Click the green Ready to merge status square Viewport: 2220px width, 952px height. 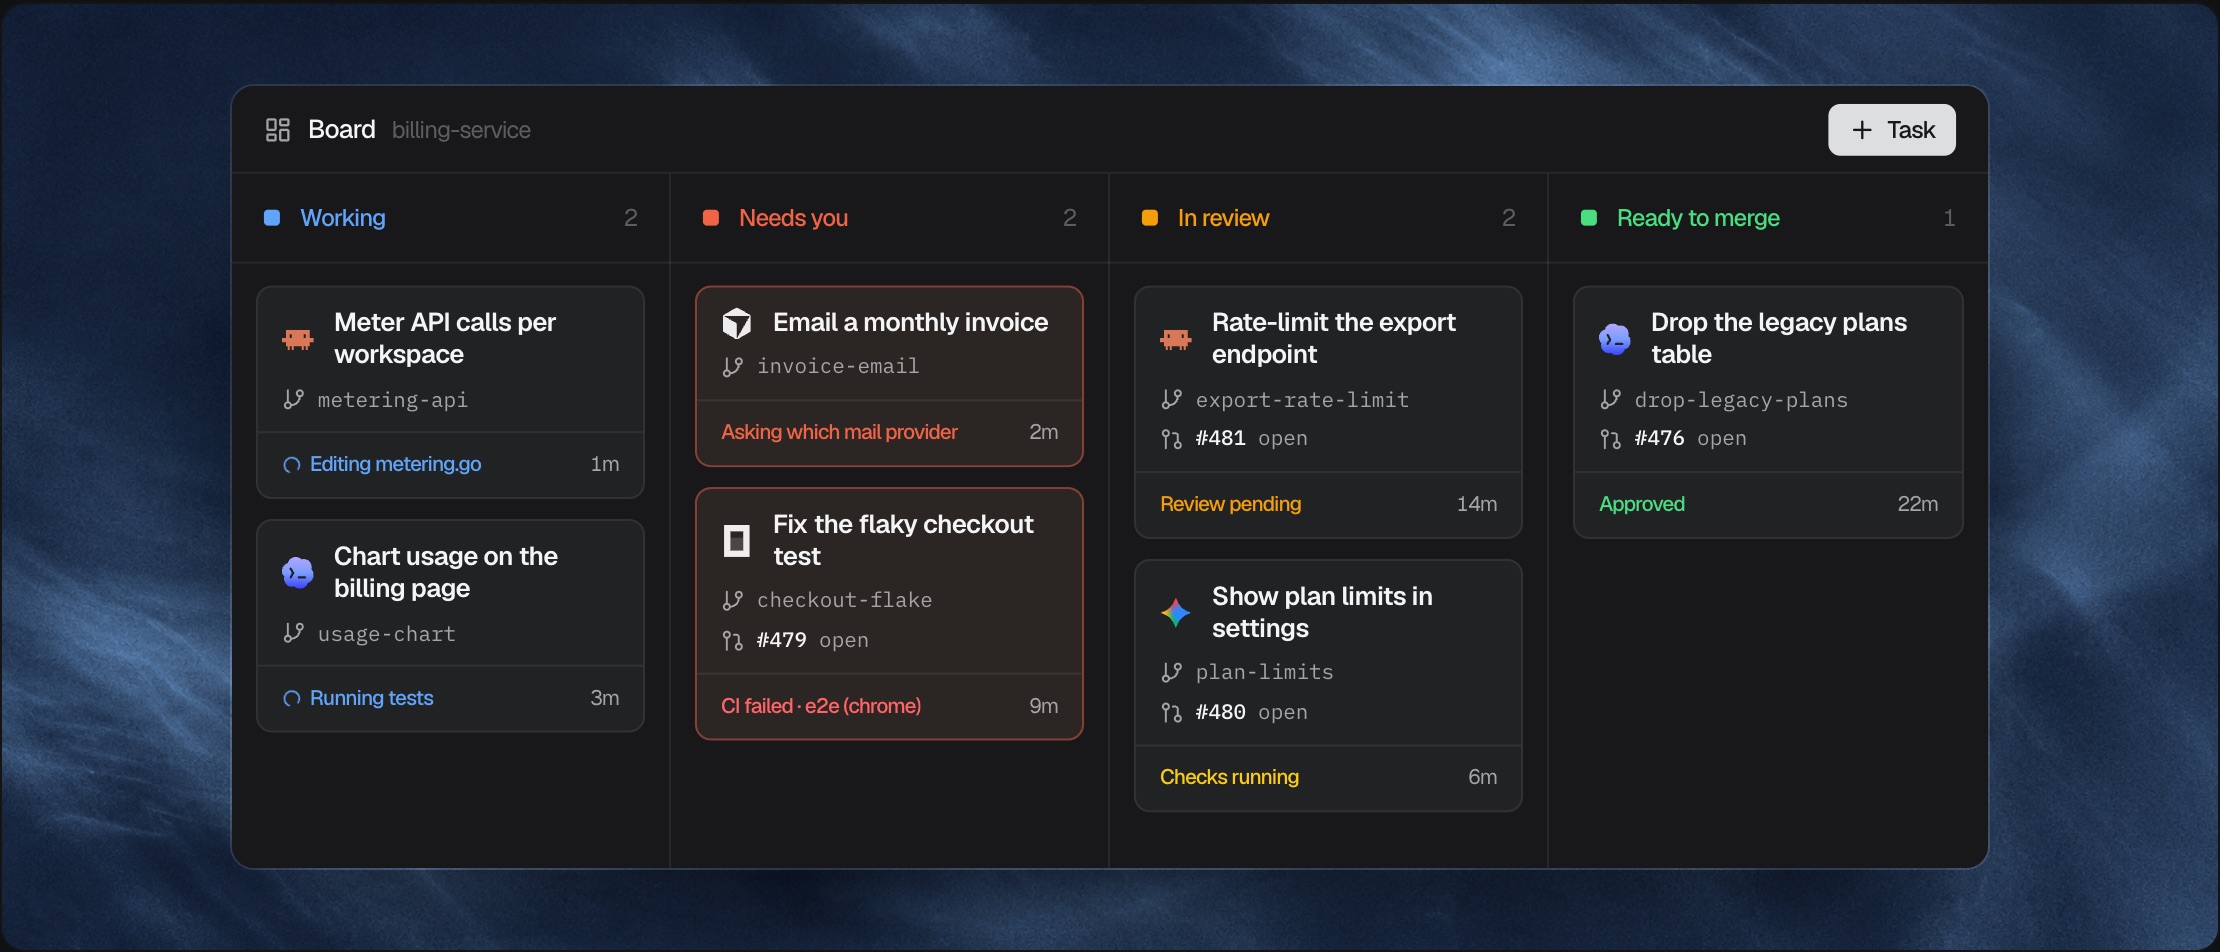click(1589, 218)
